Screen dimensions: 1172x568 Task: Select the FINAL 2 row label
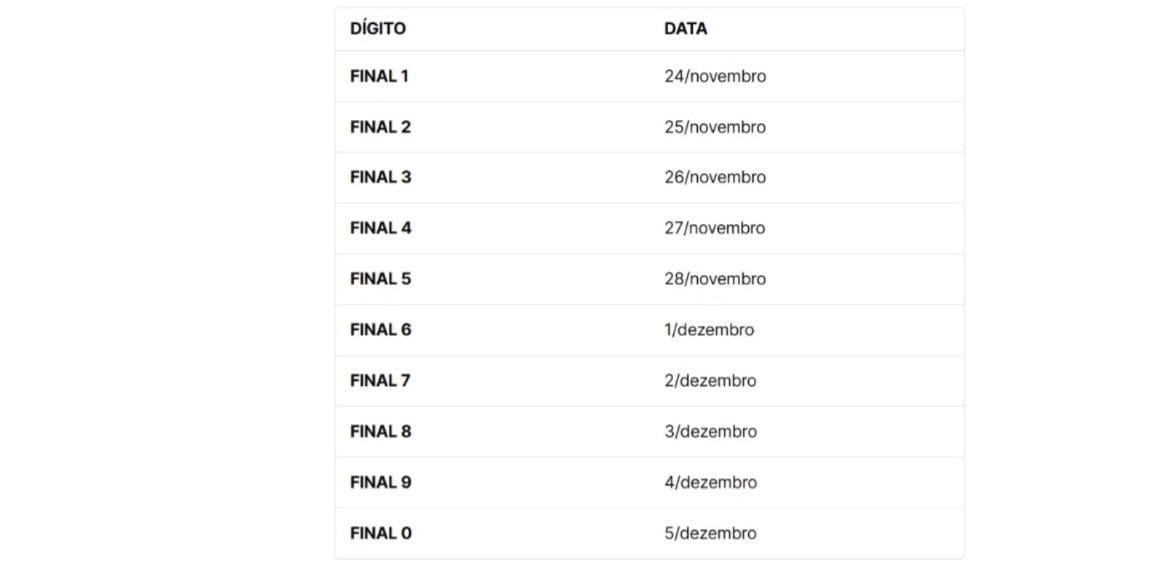[380, 127]
